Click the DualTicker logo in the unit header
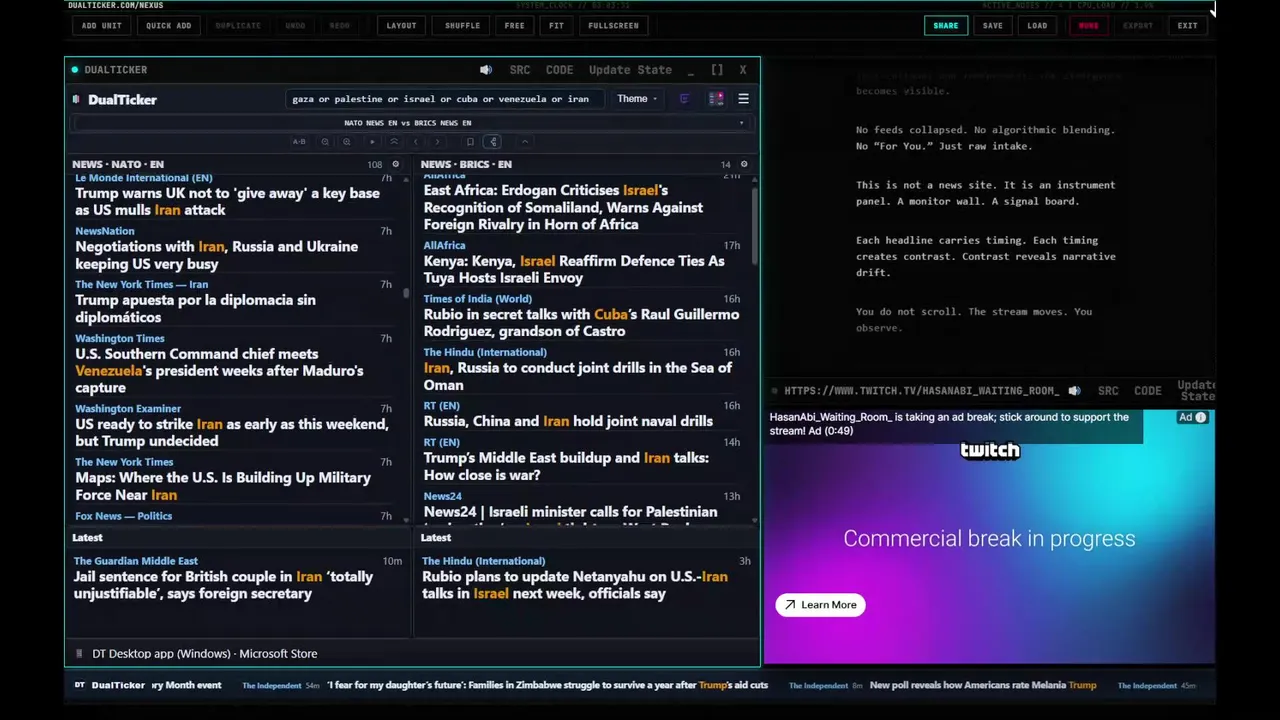This screenshot has height=720, width=1280. pyautogui.click(x=115, y=99)
